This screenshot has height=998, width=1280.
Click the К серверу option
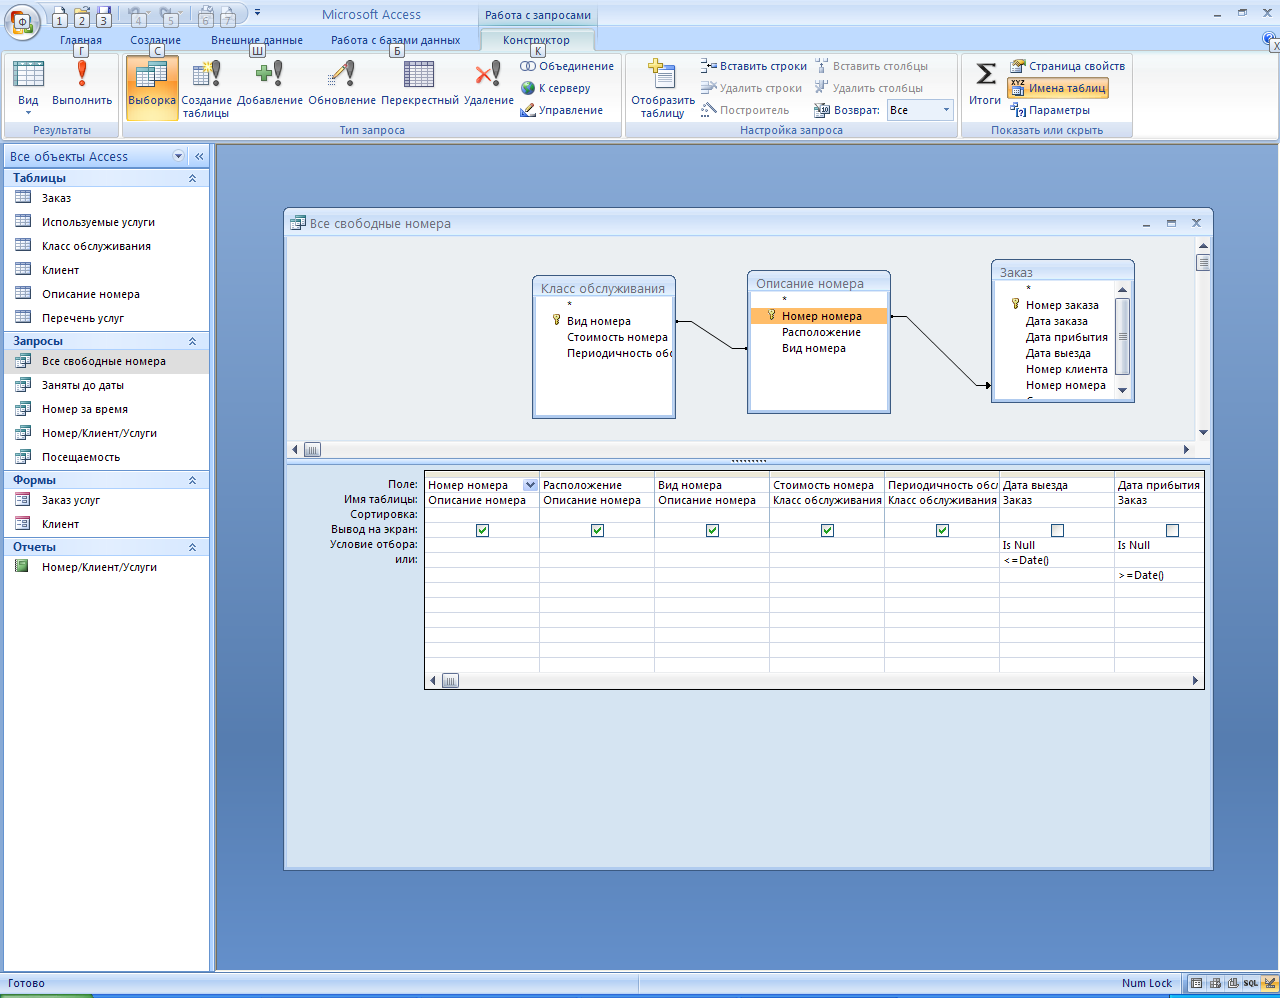click(556, 88)
